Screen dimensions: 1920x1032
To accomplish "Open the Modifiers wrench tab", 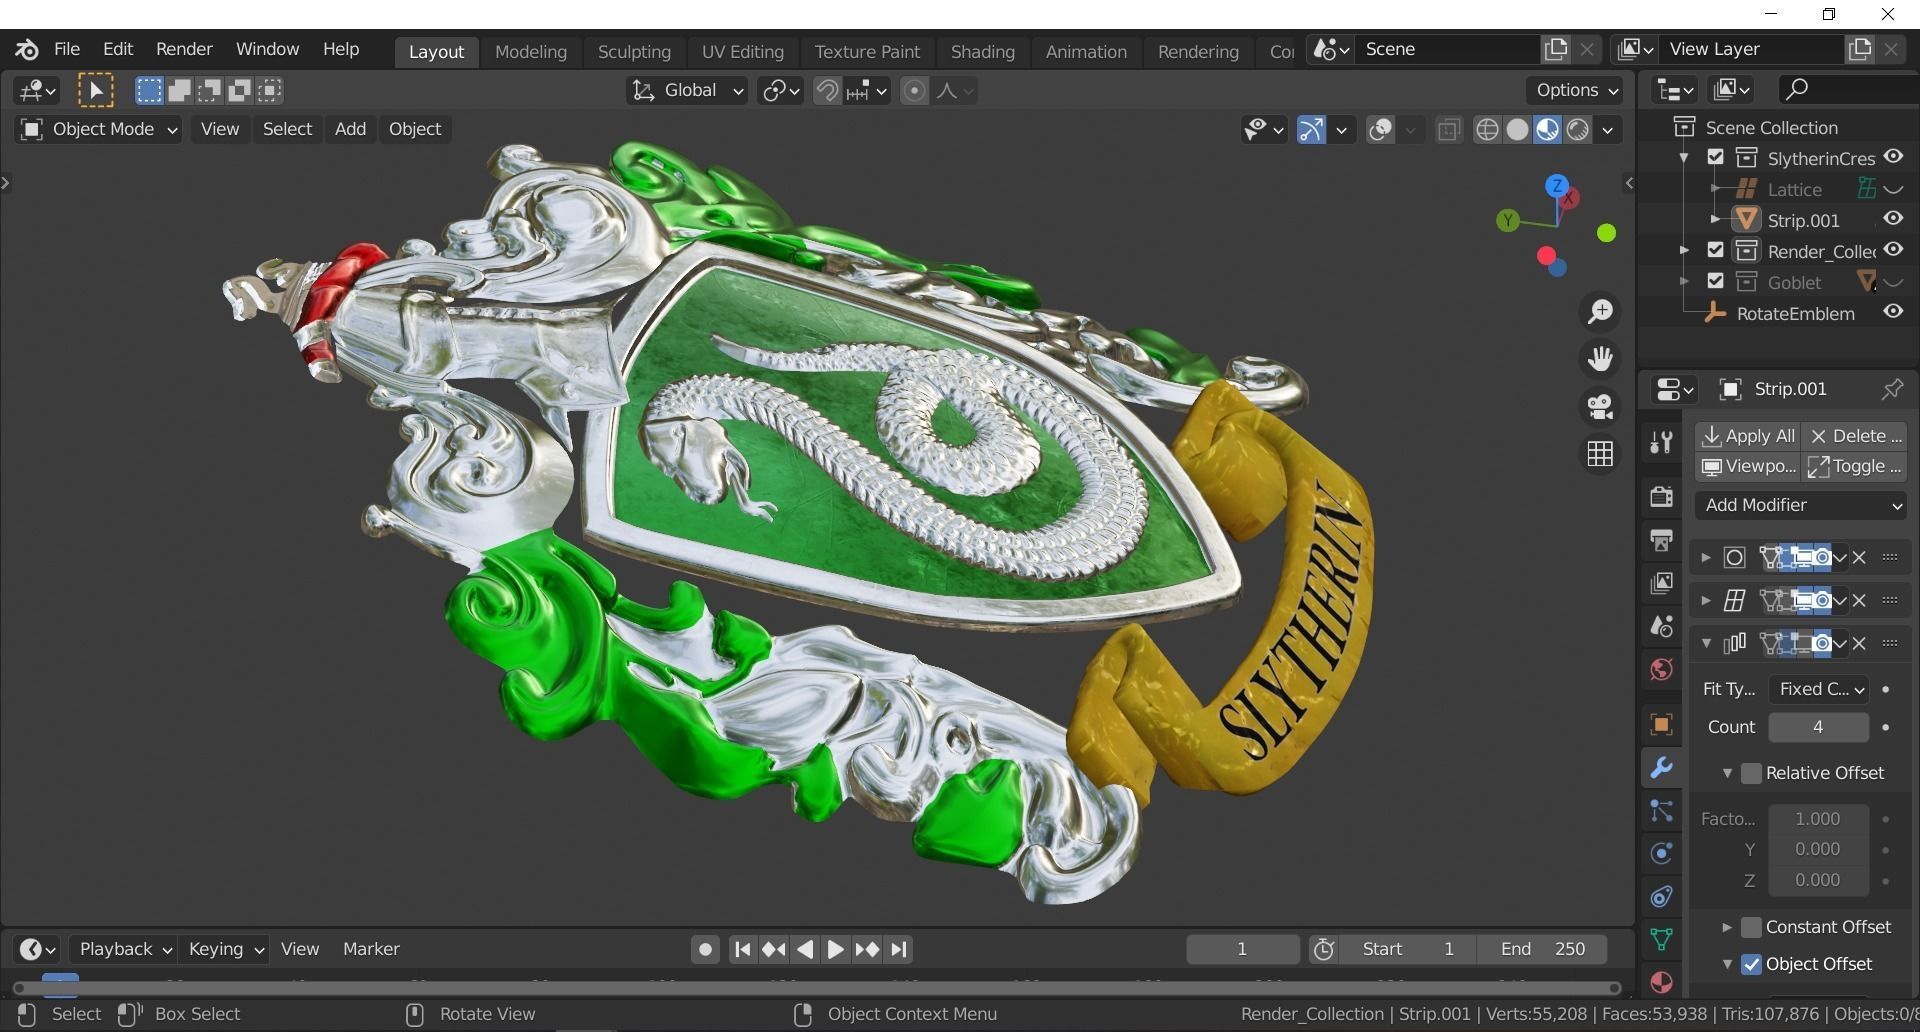I will (x=1661, y=768).
